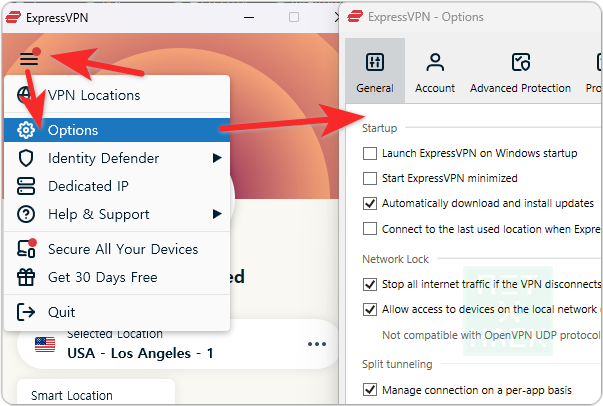603x406 pixels.
Task: Uncheck Manage connection on per-app basis
Action: coord(371,389)
